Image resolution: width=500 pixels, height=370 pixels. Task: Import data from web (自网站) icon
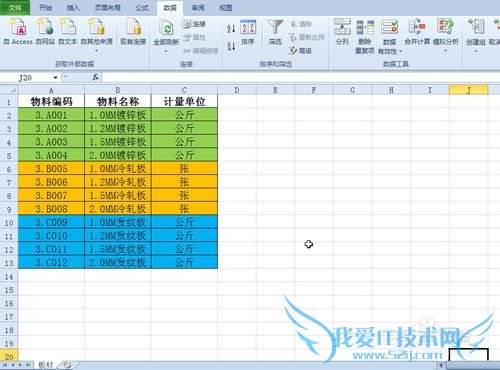point(45,32)
